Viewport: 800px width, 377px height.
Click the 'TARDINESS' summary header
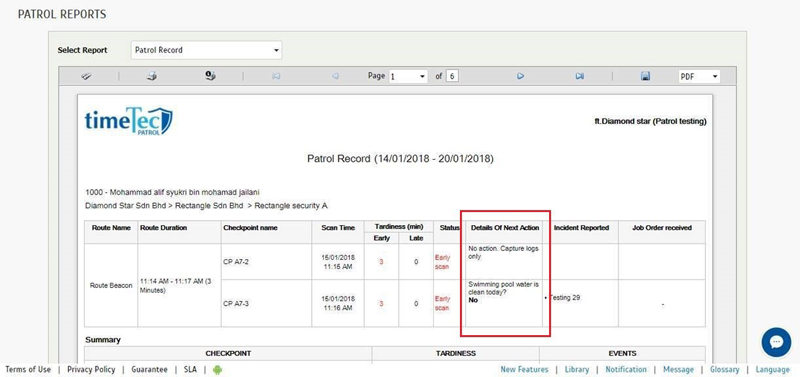(x=456, y=353)
